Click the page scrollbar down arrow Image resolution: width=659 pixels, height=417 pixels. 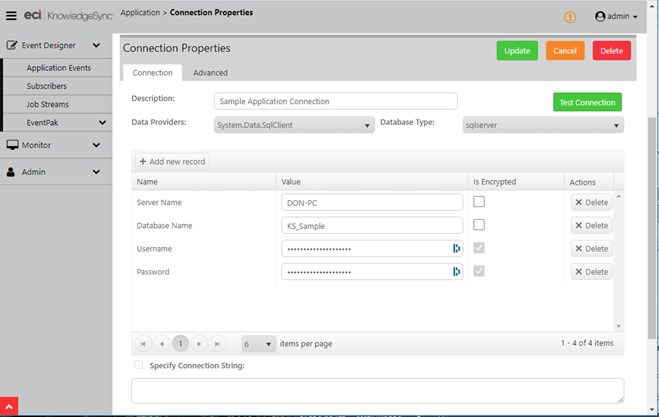(652, 409)
